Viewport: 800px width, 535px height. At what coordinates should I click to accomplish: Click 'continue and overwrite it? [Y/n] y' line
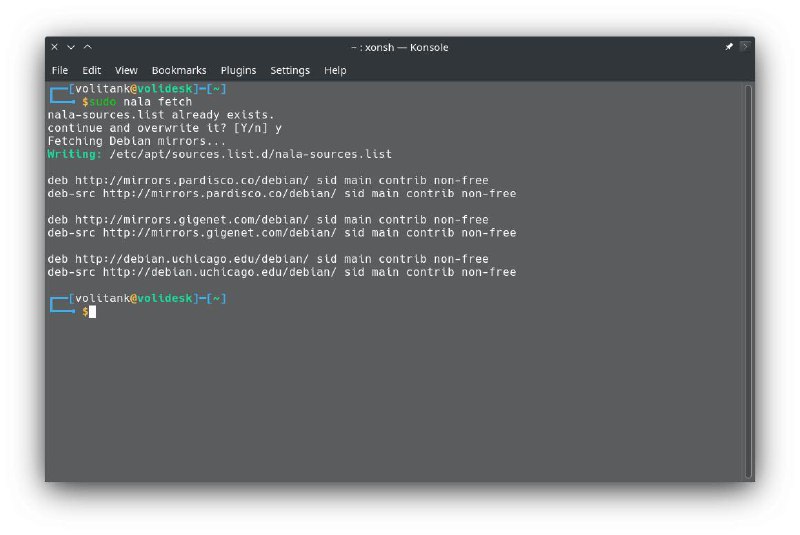(164, 128)
